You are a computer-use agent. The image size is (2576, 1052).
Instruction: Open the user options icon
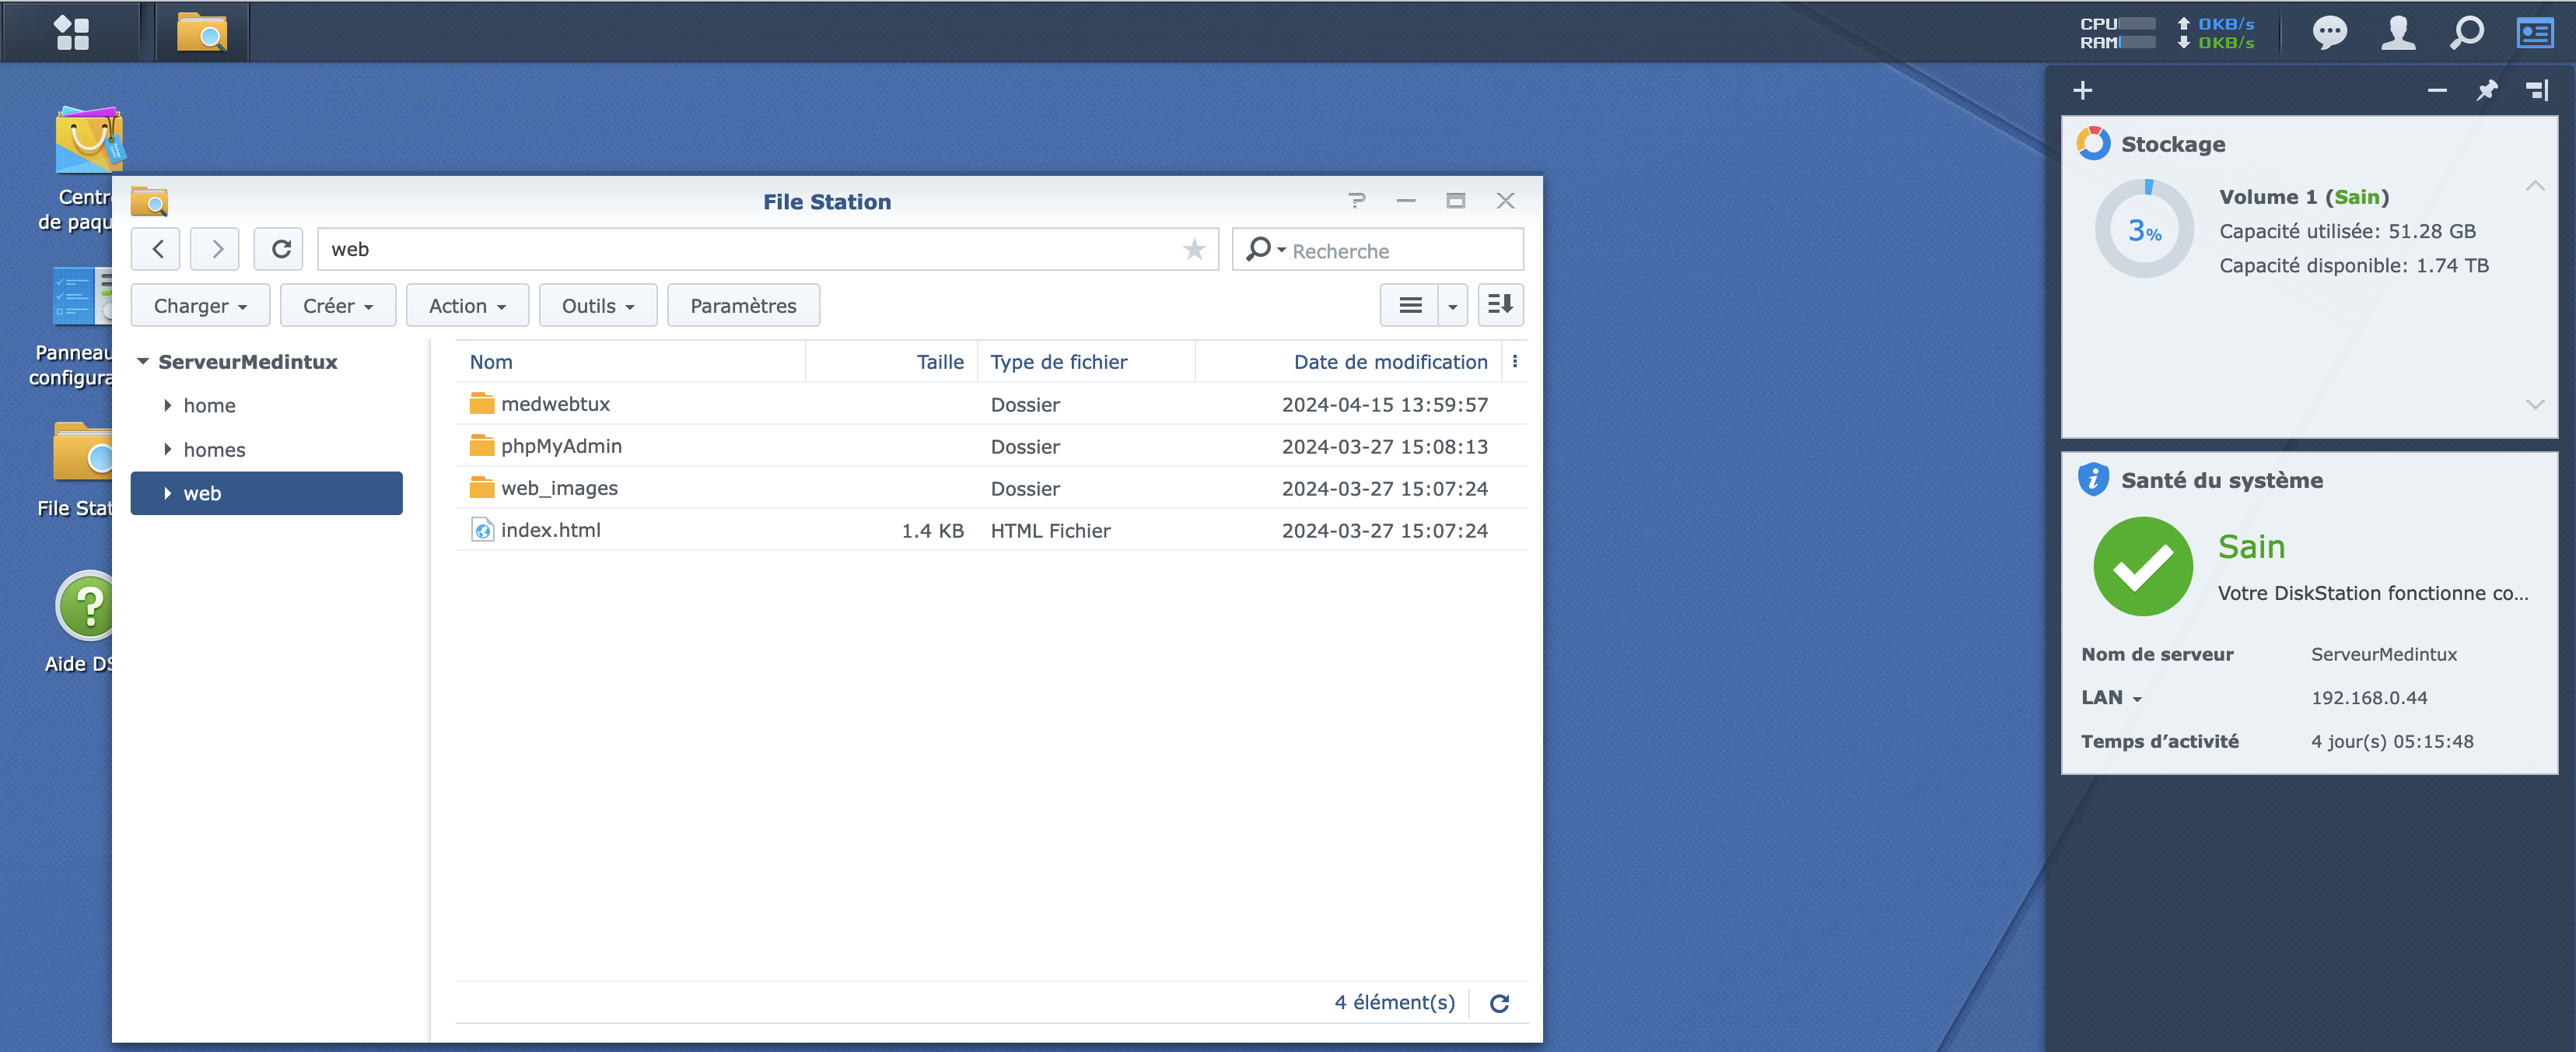click(x=2398, y=32)
